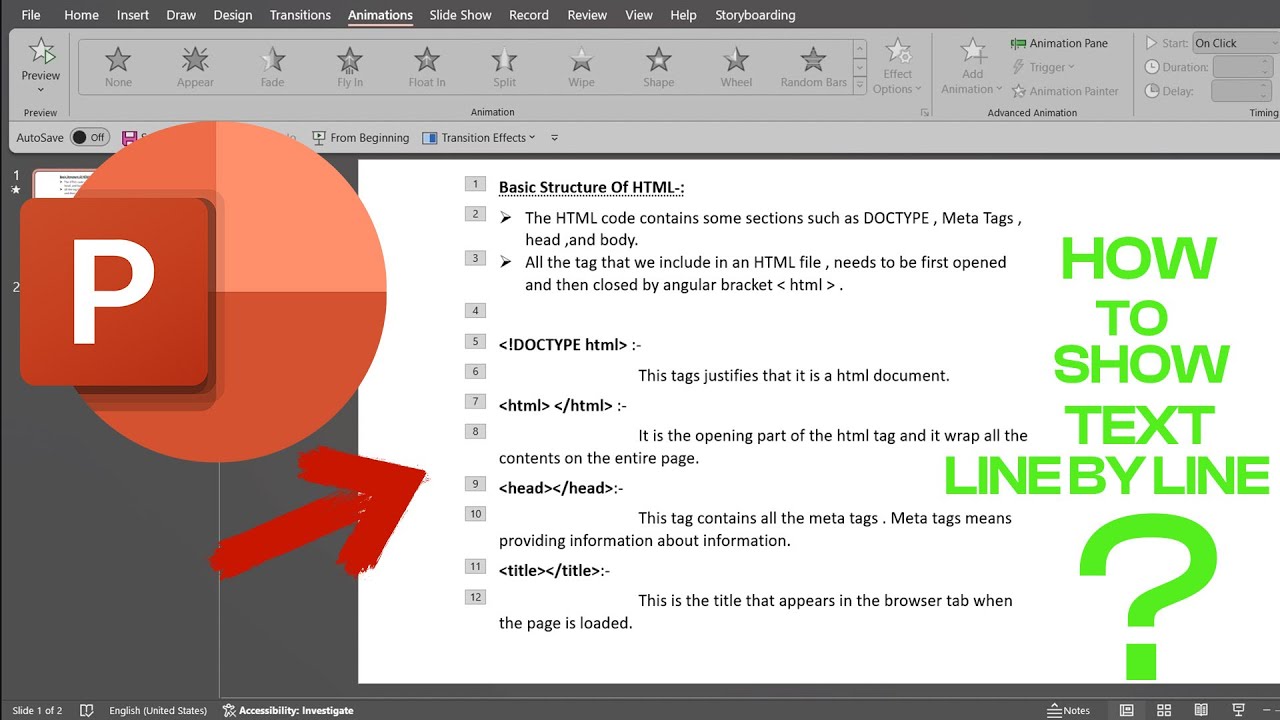Customize Quick Access Toolbar dropdown
1280x720 pixels.
[x=555, y=138]
